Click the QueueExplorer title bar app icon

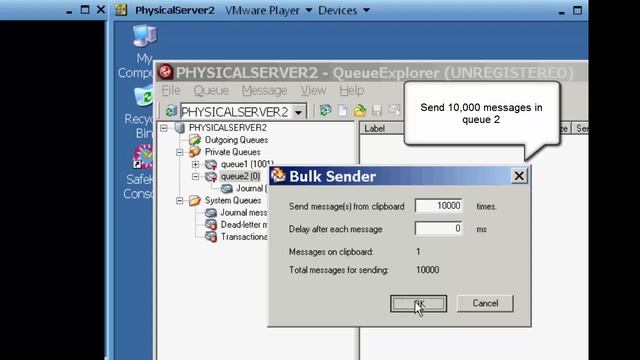pos(165,72)
